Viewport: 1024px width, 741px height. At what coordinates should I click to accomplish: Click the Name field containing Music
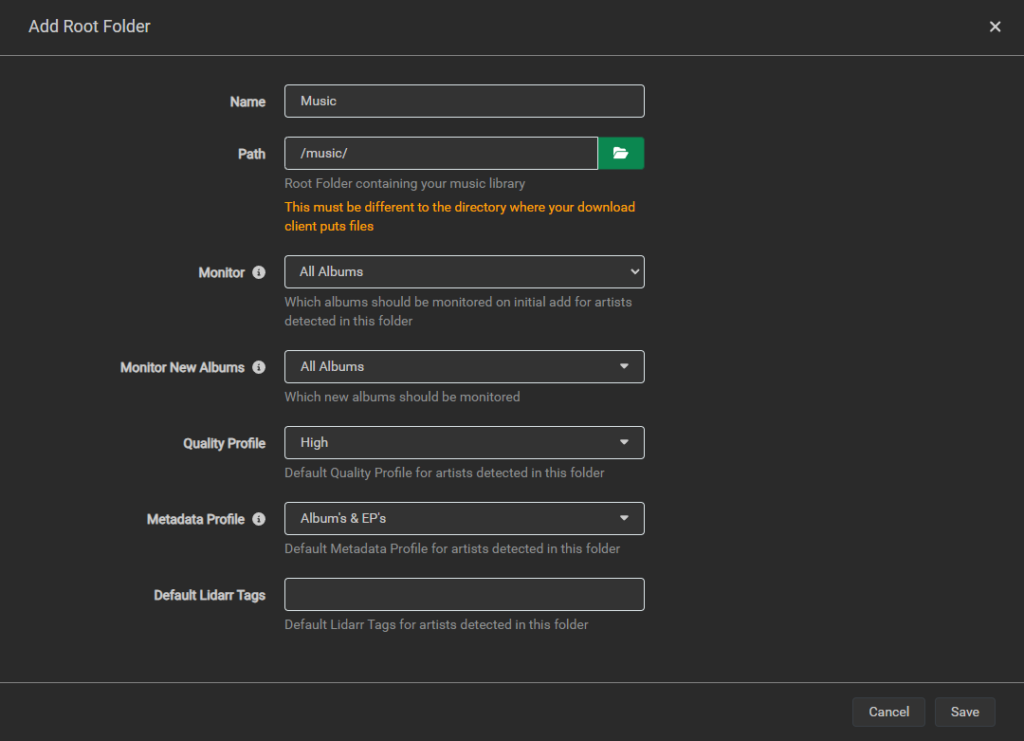[464, 100]
